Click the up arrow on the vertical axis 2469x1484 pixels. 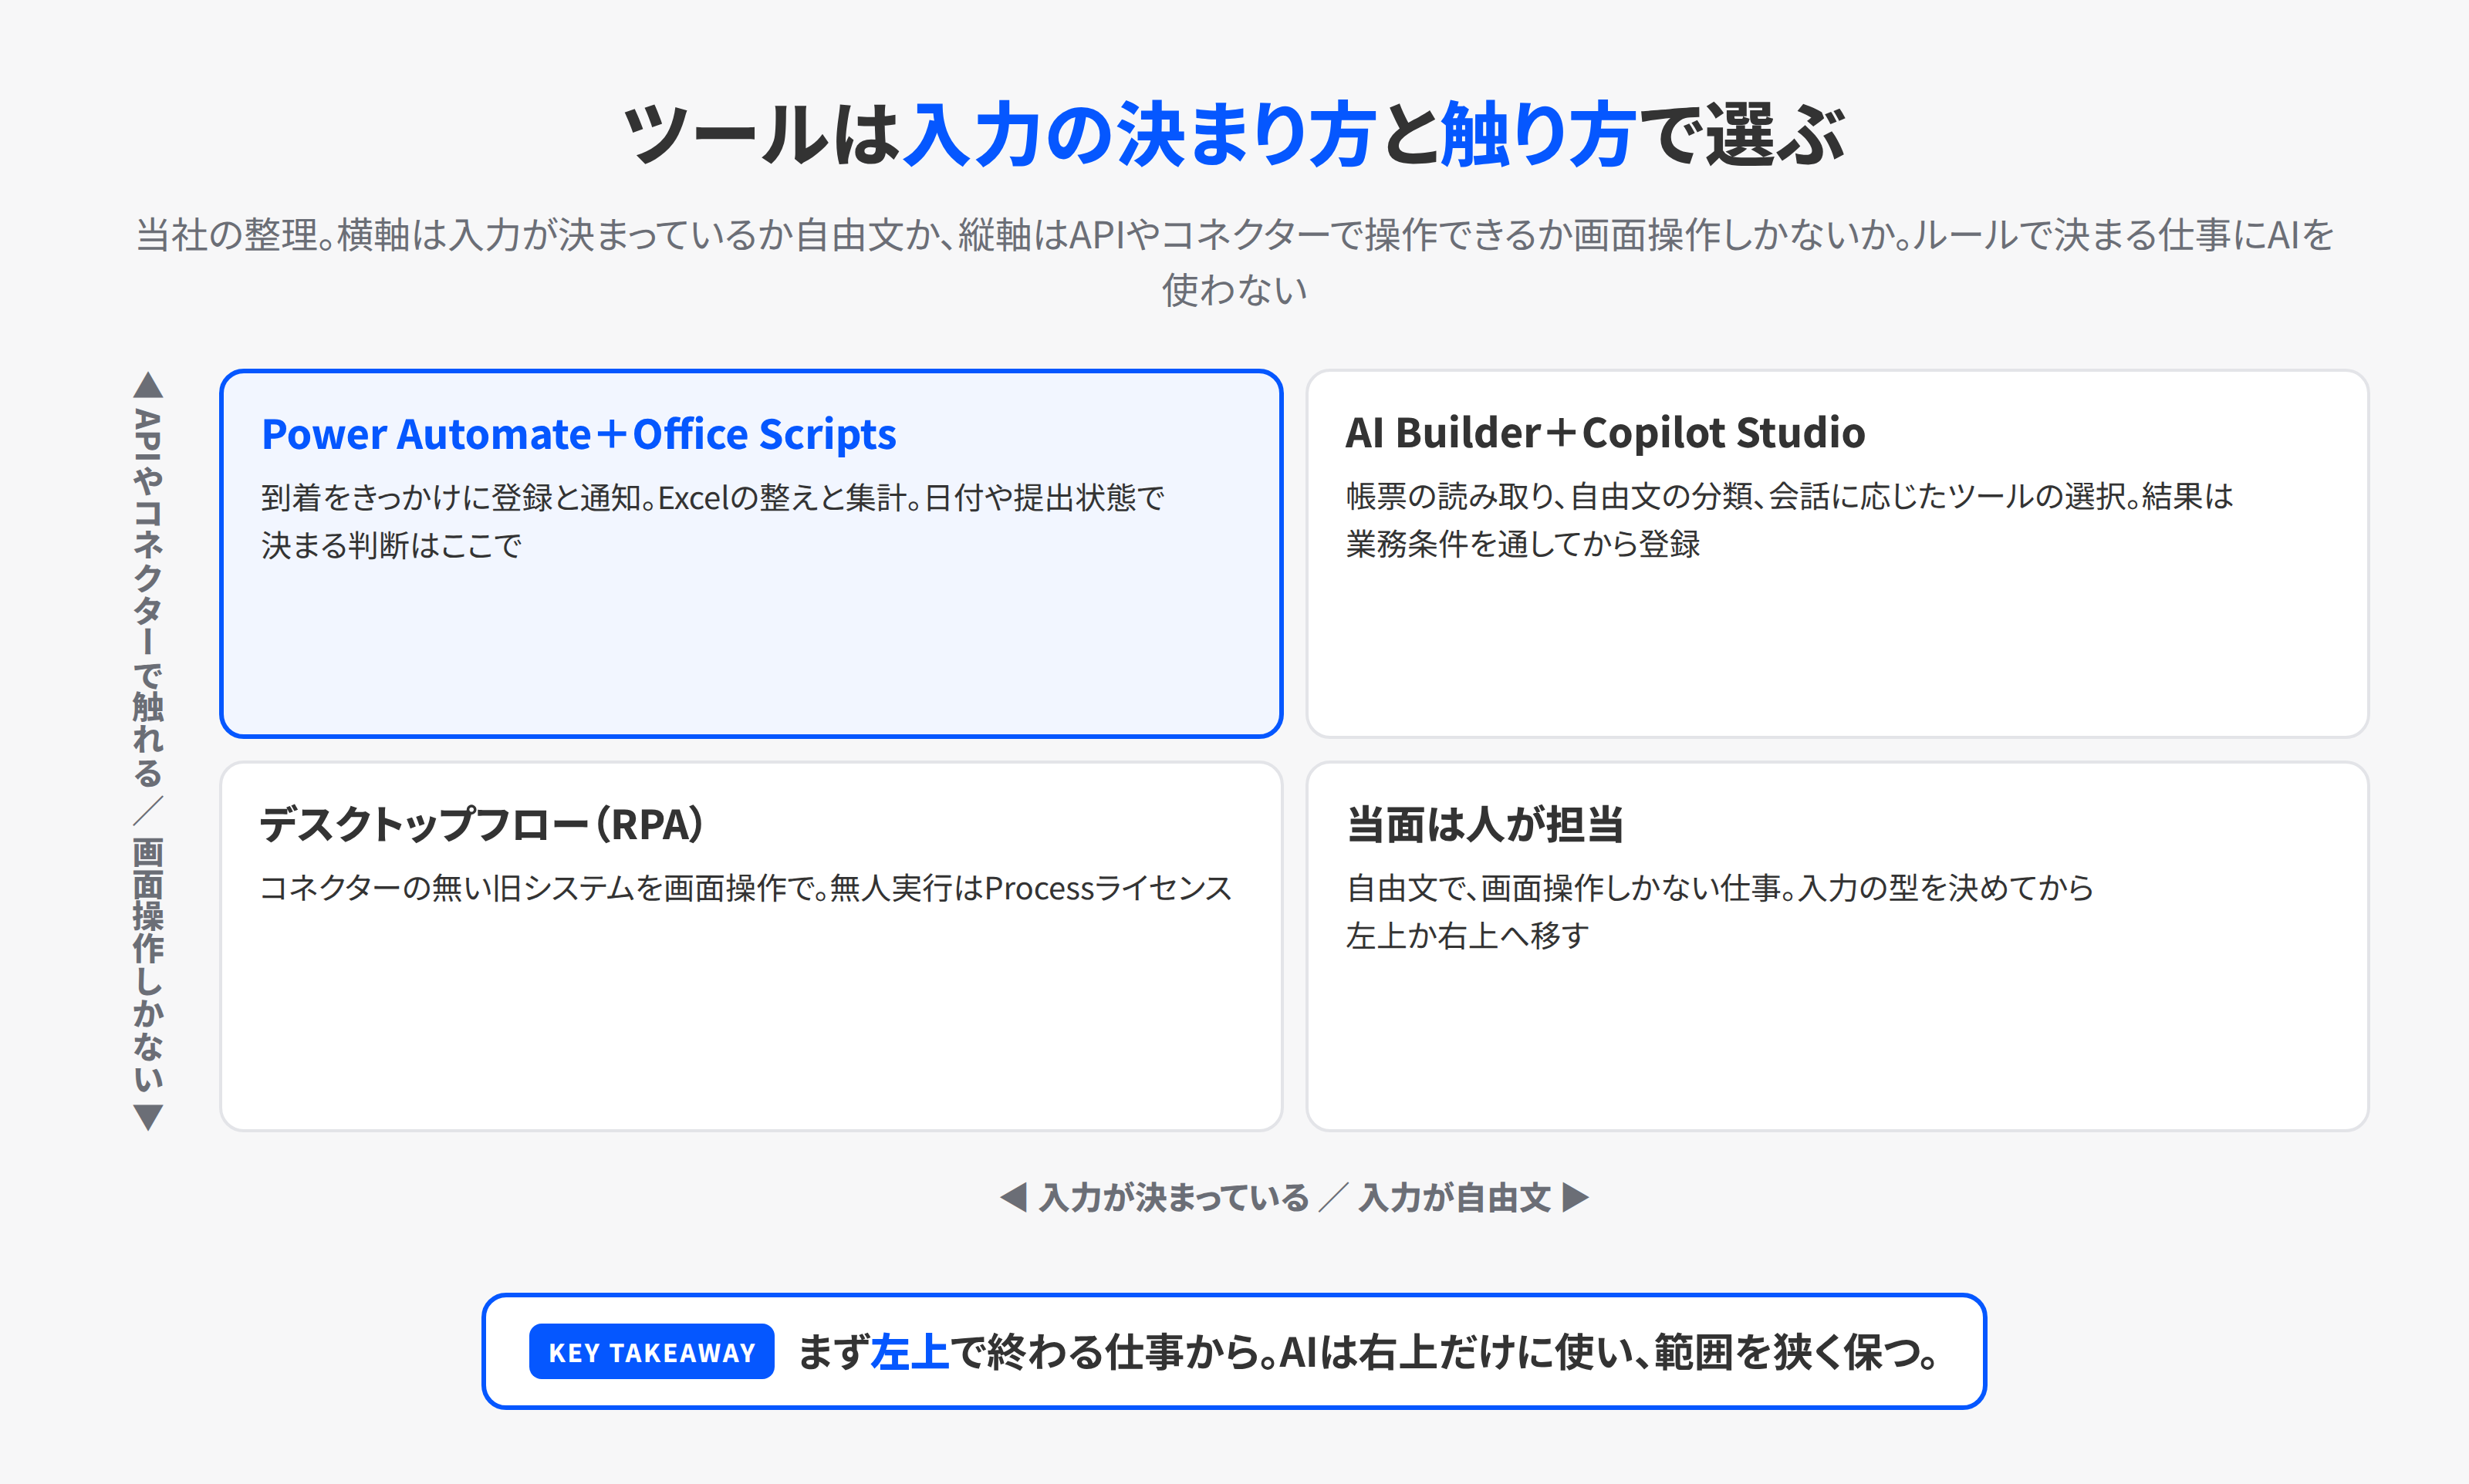coord(148,385)
